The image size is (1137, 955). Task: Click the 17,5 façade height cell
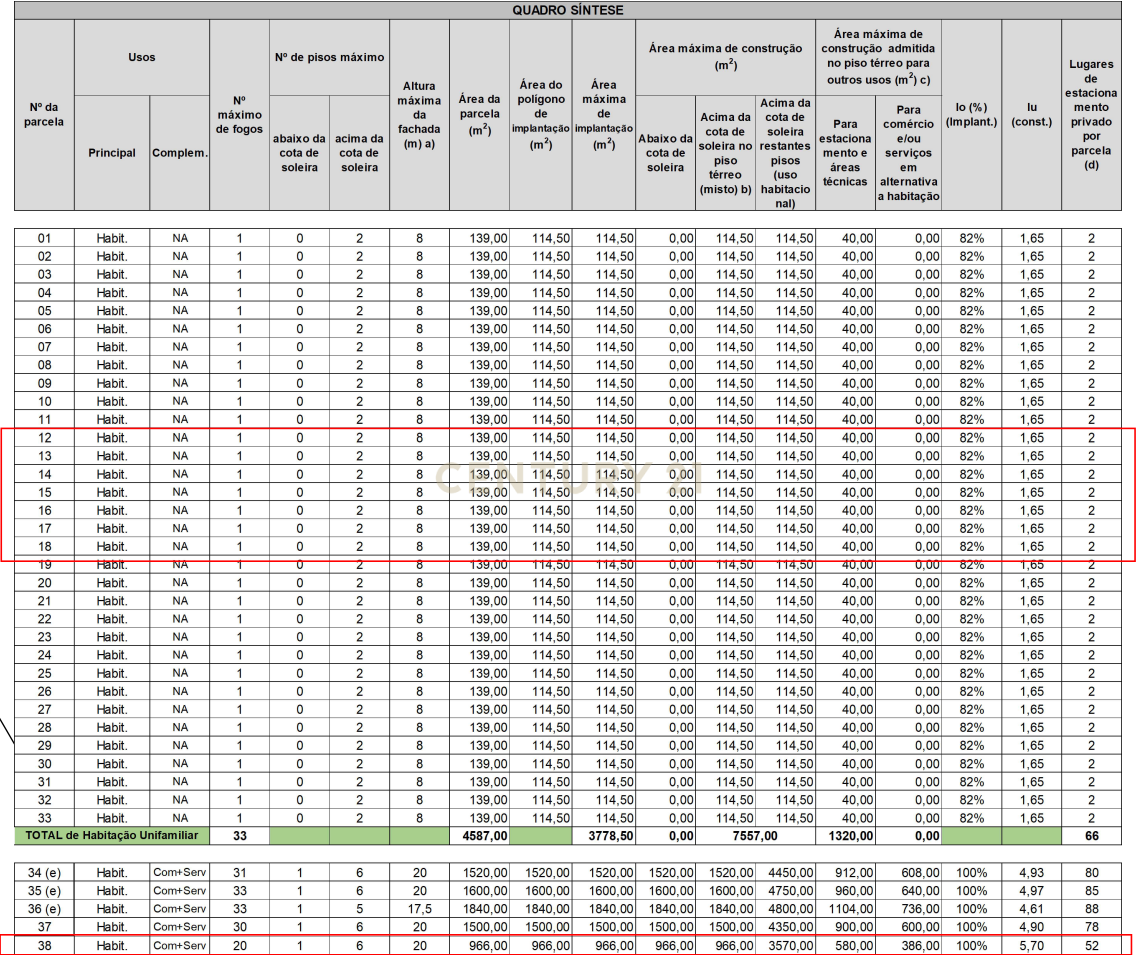click(x=419, y=908)
